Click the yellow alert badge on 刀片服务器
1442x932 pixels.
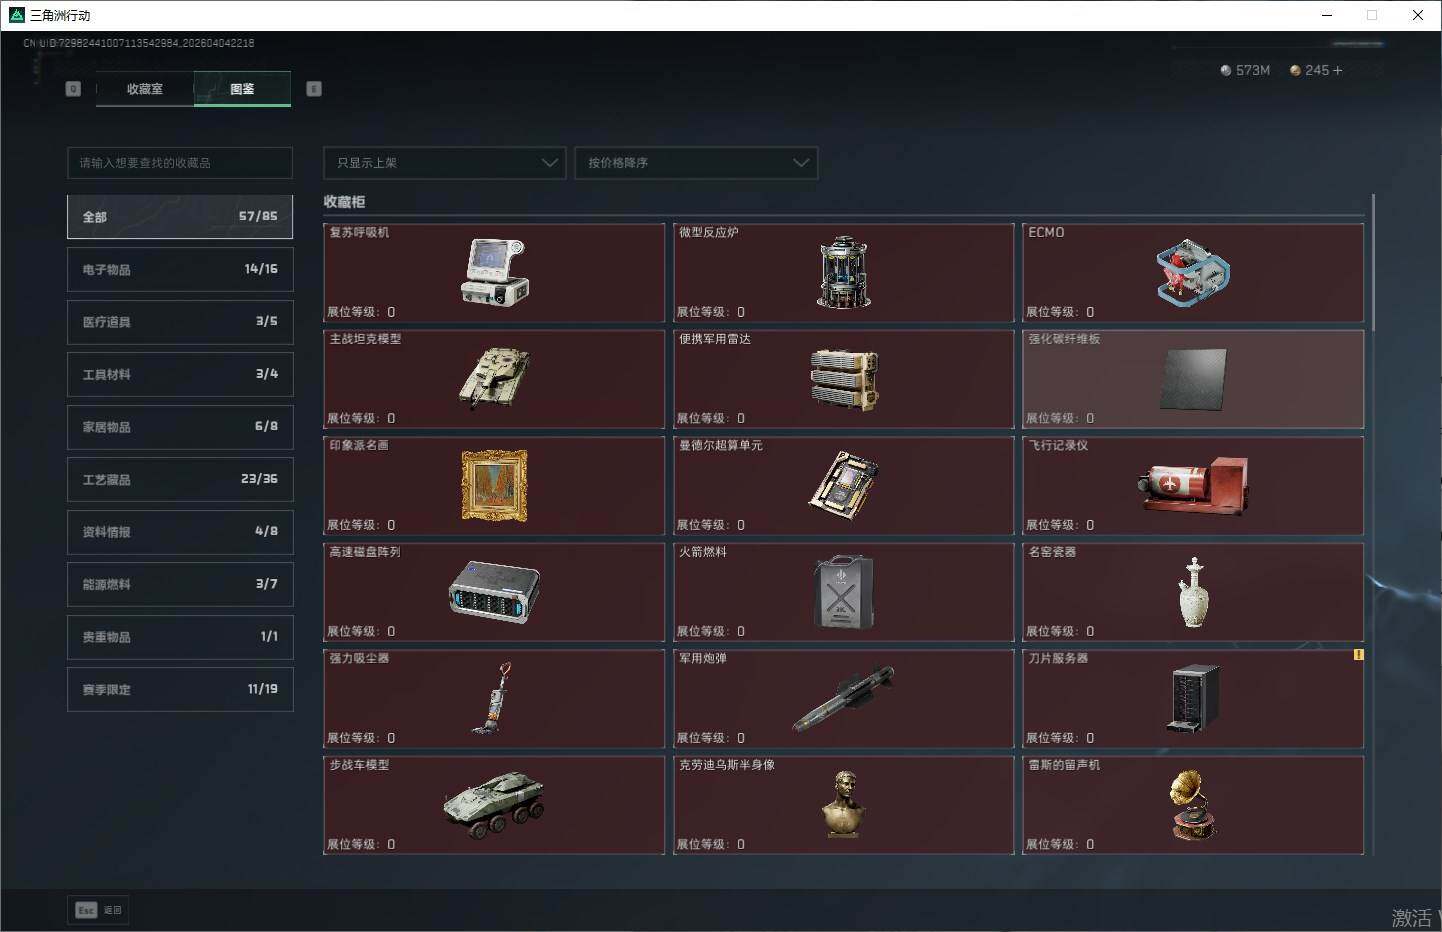click(1358, 655)
